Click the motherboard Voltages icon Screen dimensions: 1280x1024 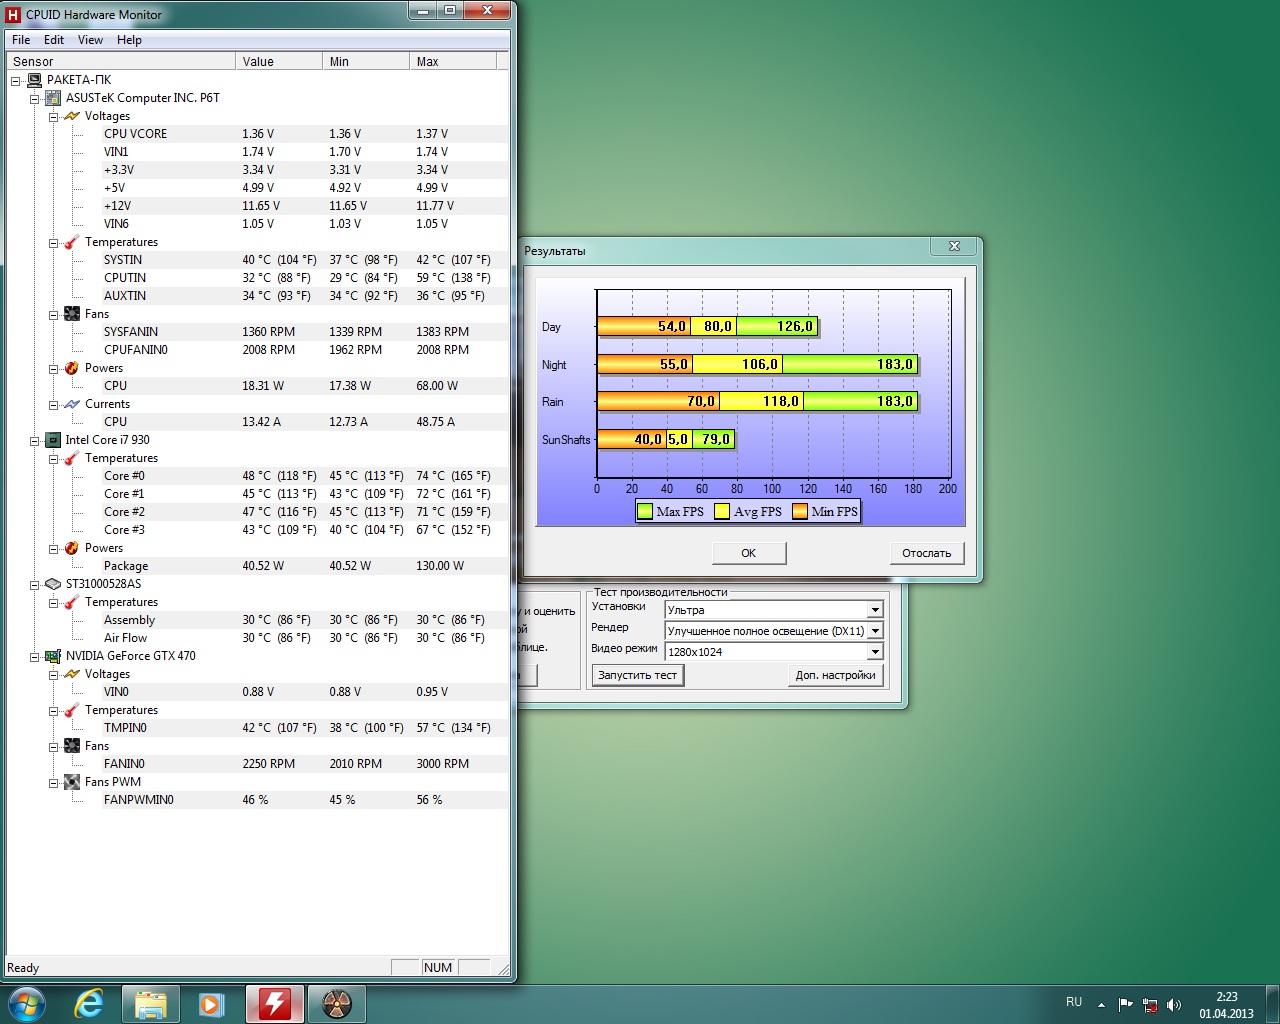tap(72, 116)
